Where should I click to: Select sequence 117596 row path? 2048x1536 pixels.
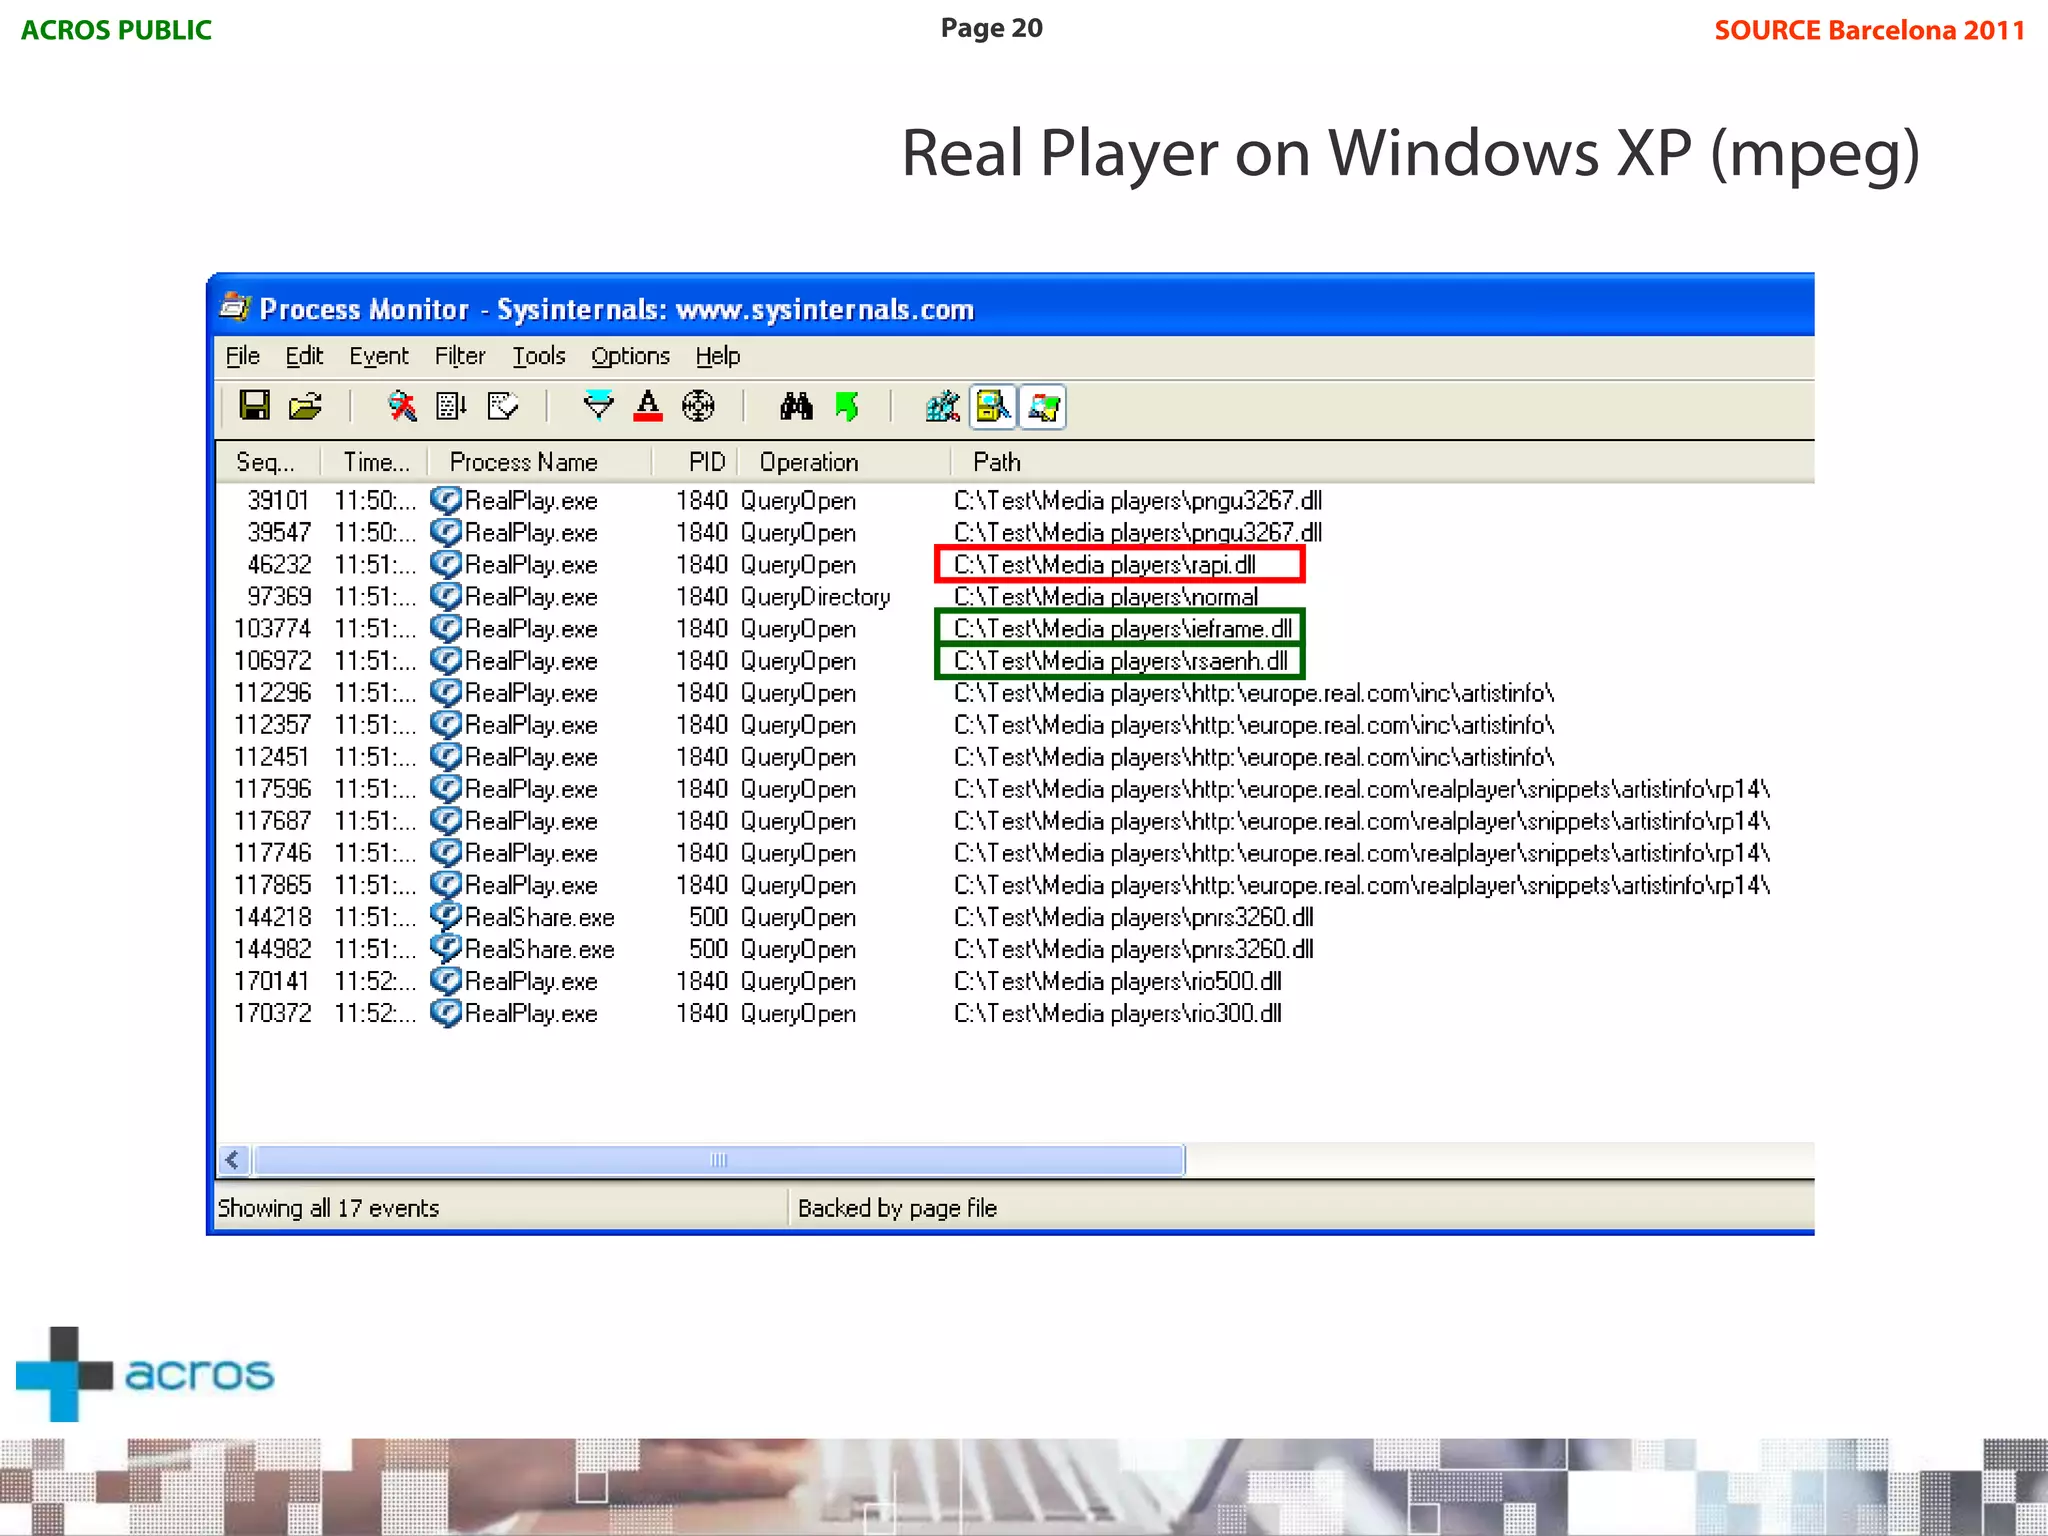[x=1362, y=789]
